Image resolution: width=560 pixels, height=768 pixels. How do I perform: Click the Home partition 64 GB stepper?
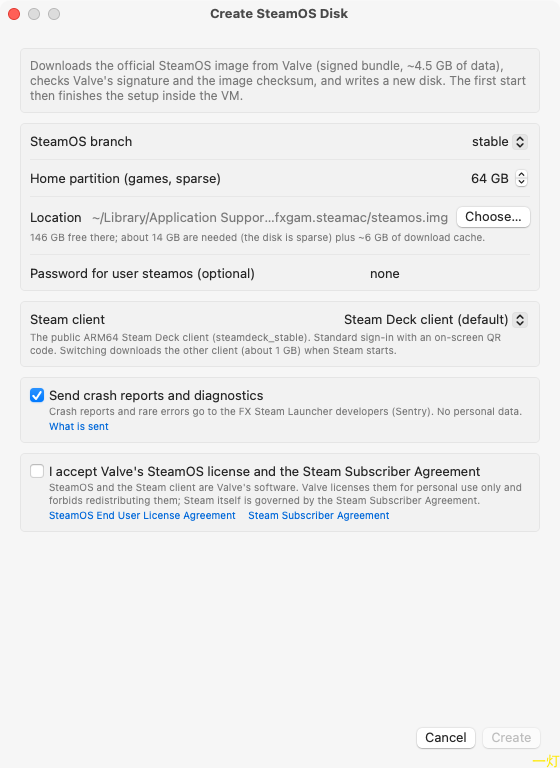click(x=521, y=178)
